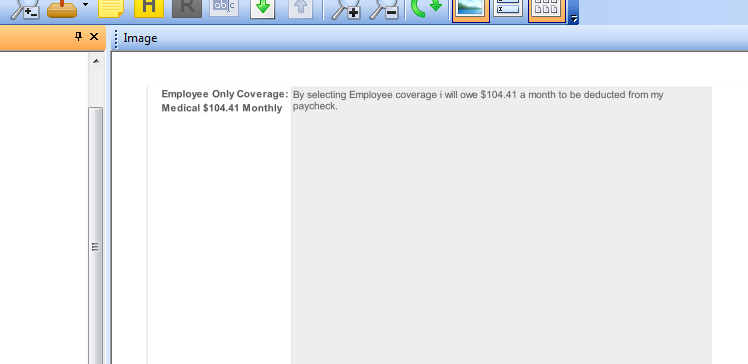
Task: Click the zoom plus/minus magnifier tool
Action: pos(25,9)
